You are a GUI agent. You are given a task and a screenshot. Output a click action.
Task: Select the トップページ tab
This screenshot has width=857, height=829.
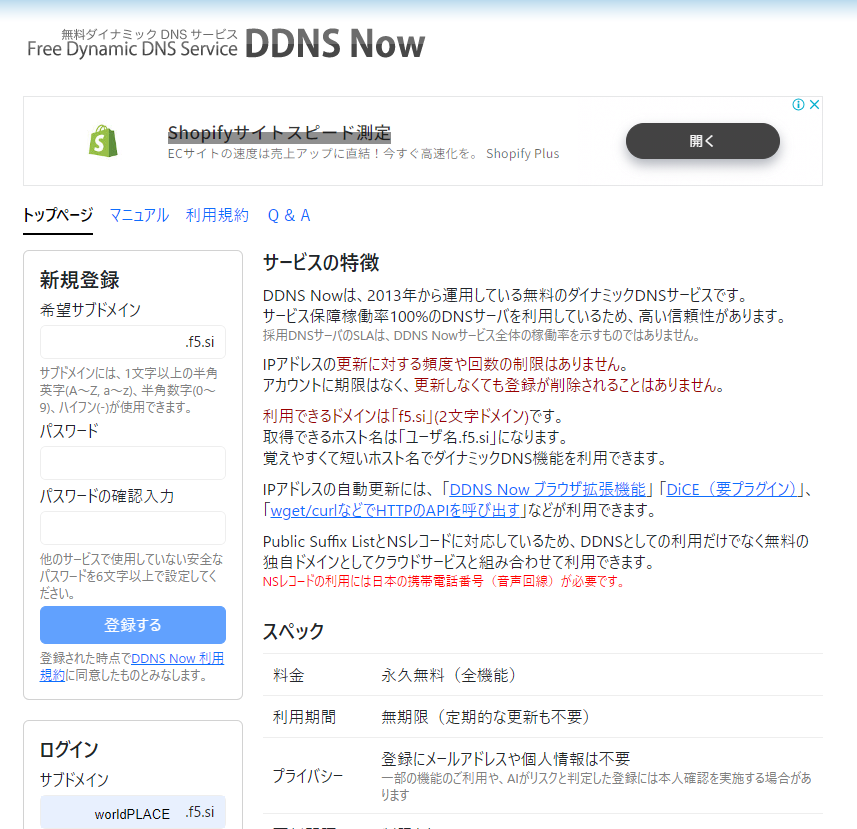[58, 215]
